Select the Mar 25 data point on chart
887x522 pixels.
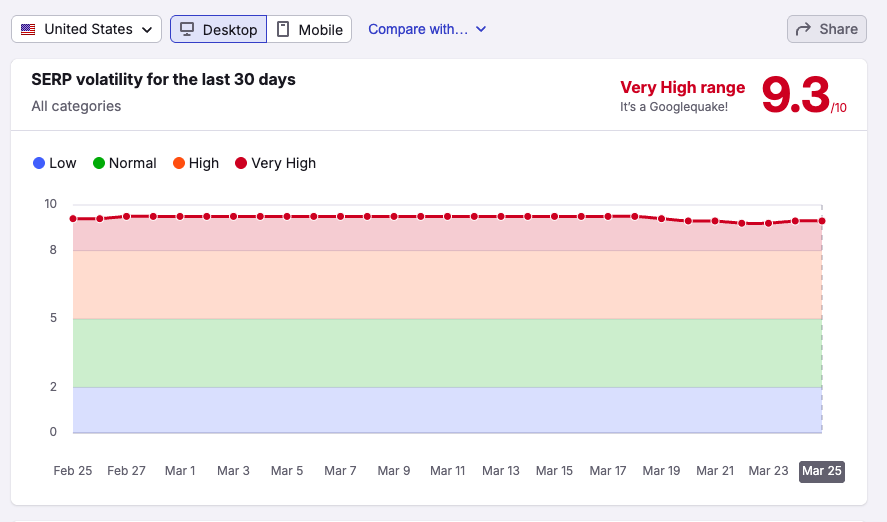[822, 221]
